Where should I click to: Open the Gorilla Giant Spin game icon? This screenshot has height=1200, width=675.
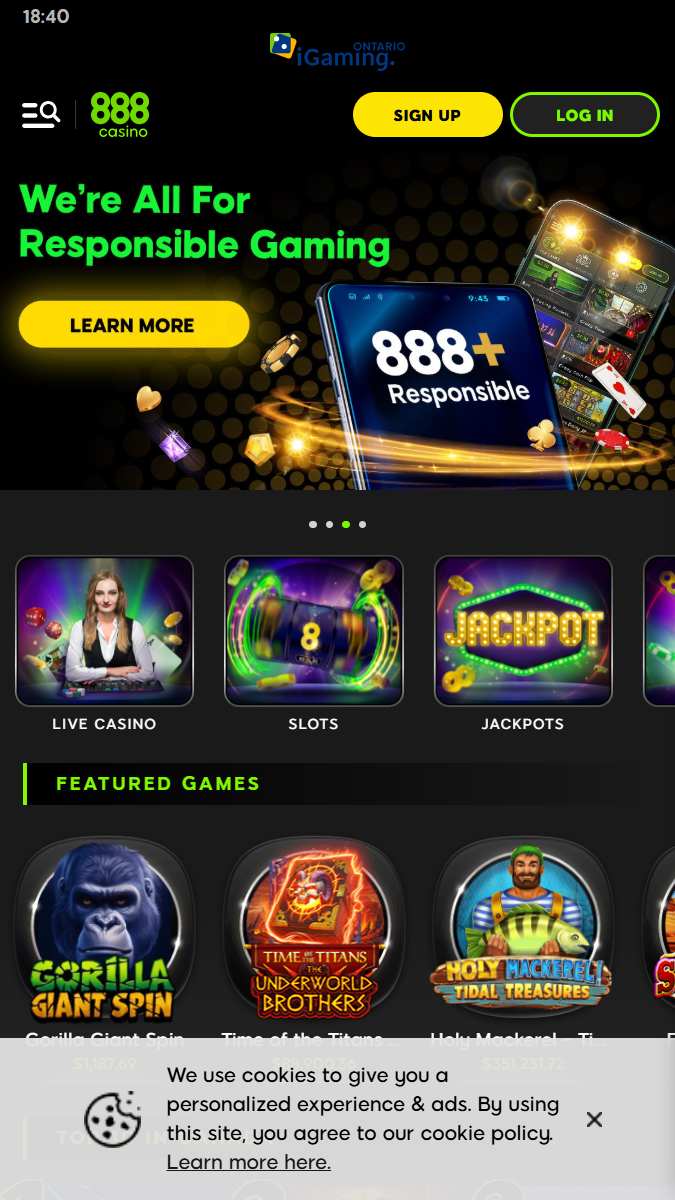[x=104, y=929]
